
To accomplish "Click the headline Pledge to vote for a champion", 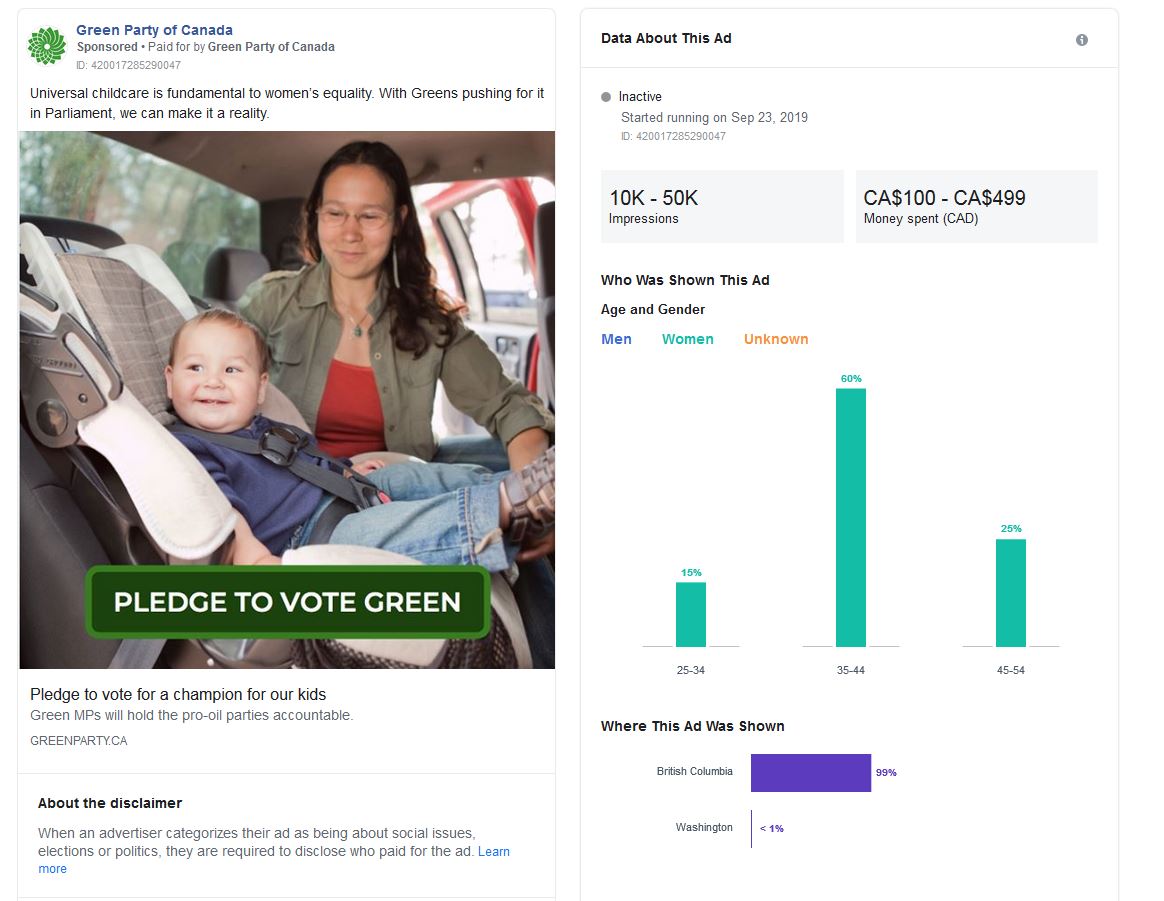I will tap(178, 694).
